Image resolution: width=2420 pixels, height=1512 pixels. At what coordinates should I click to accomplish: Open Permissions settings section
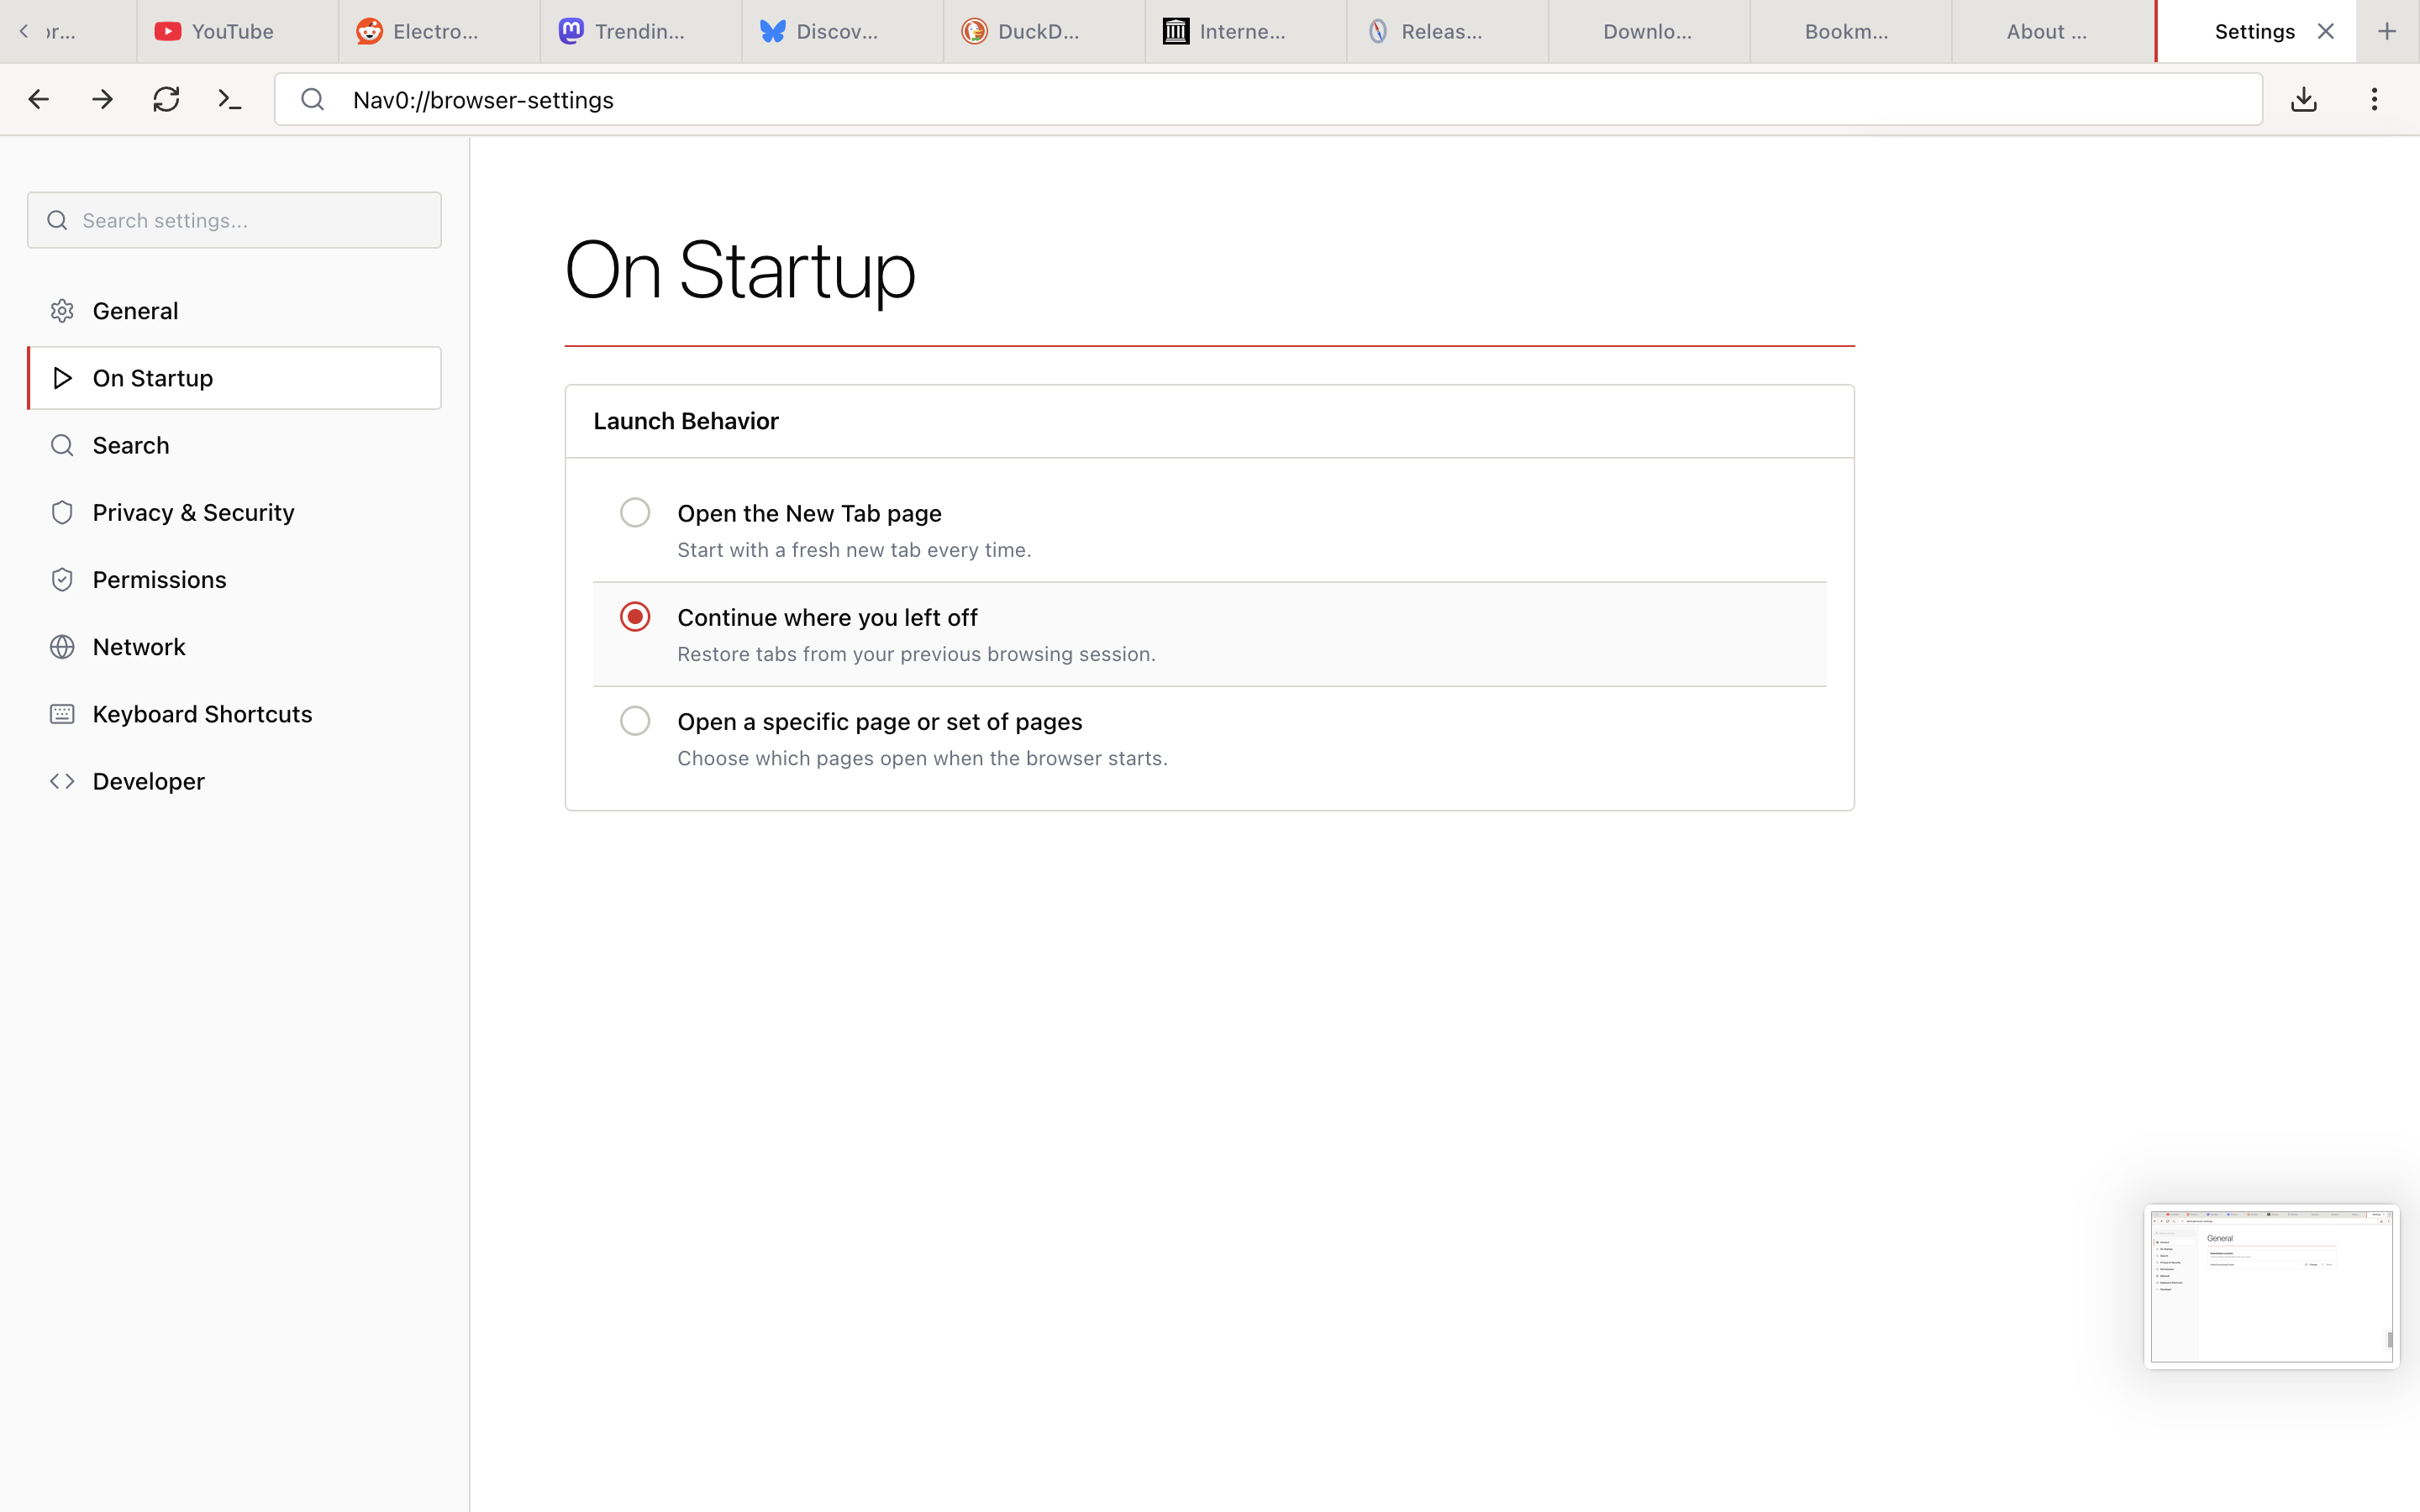tap(234, 580)
